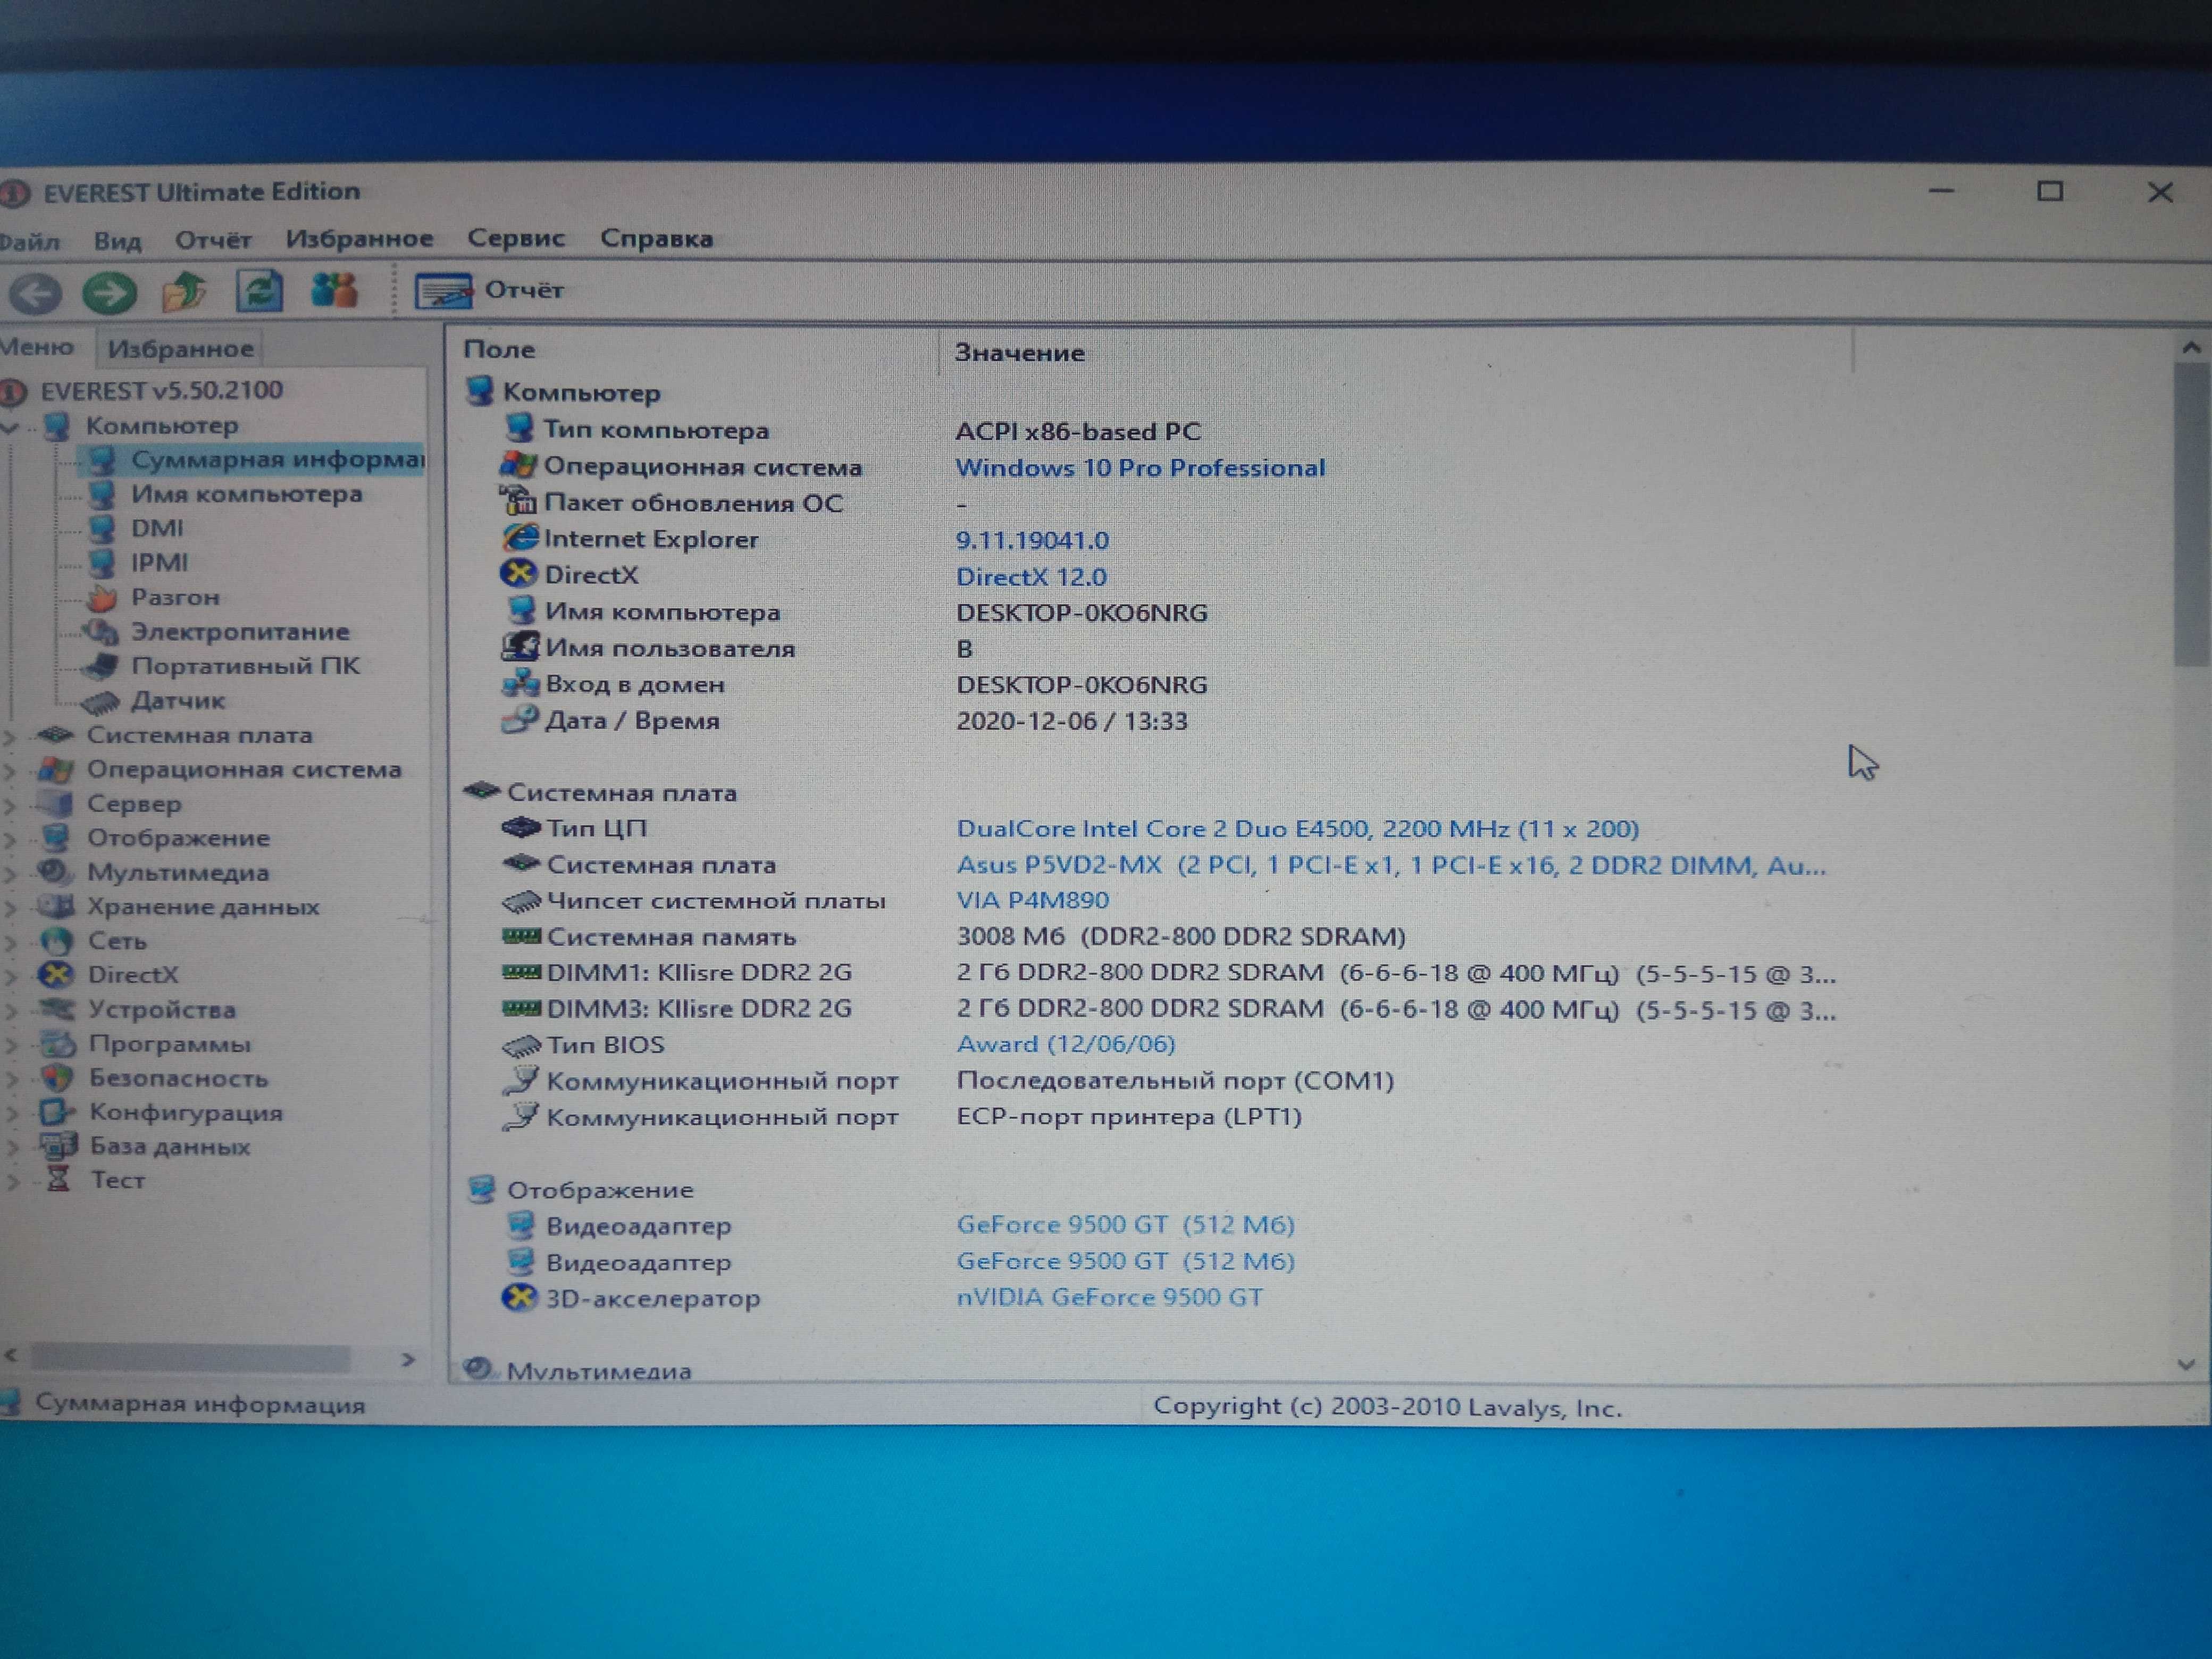The width and height of the screenshot is (2212, 1659).
Task: Click the Refresh toolbar icon
Action: tap(259, 290)
